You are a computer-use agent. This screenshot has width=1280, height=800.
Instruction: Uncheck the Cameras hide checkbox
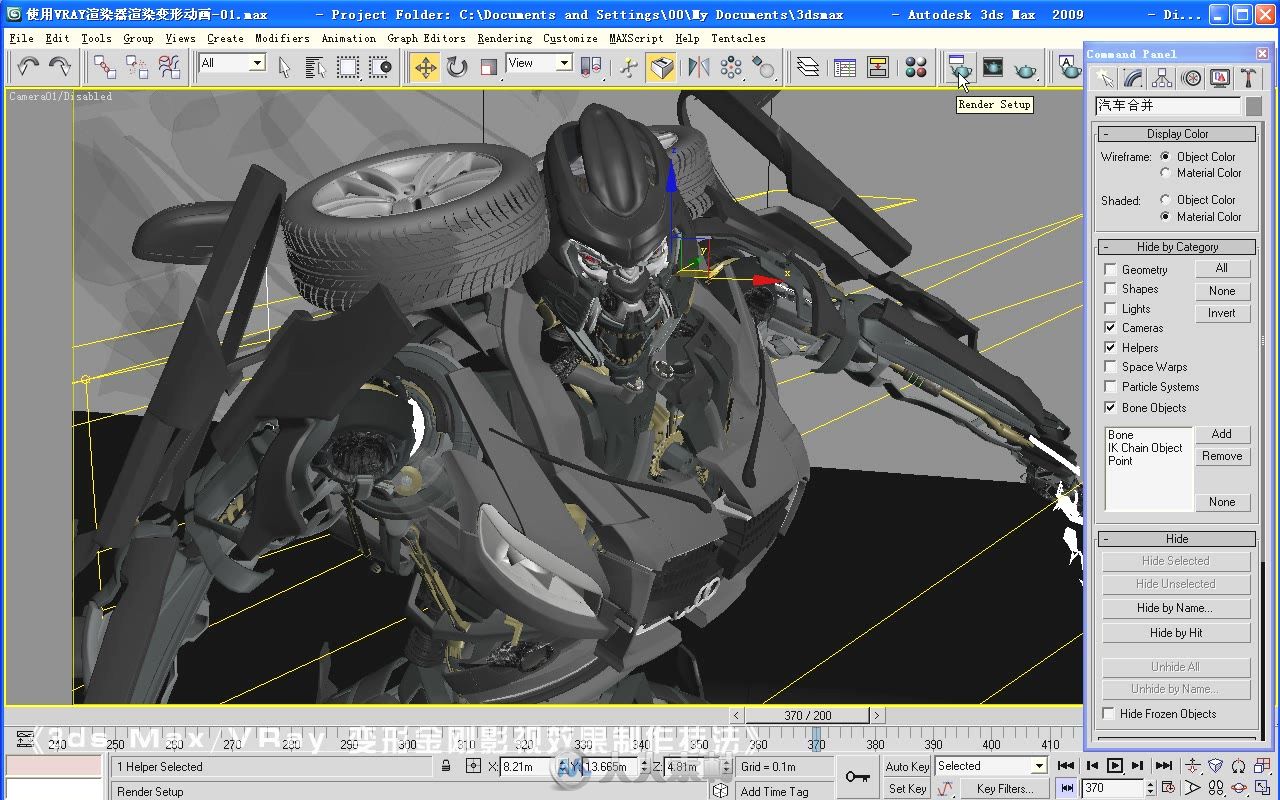coord(1110,327)
